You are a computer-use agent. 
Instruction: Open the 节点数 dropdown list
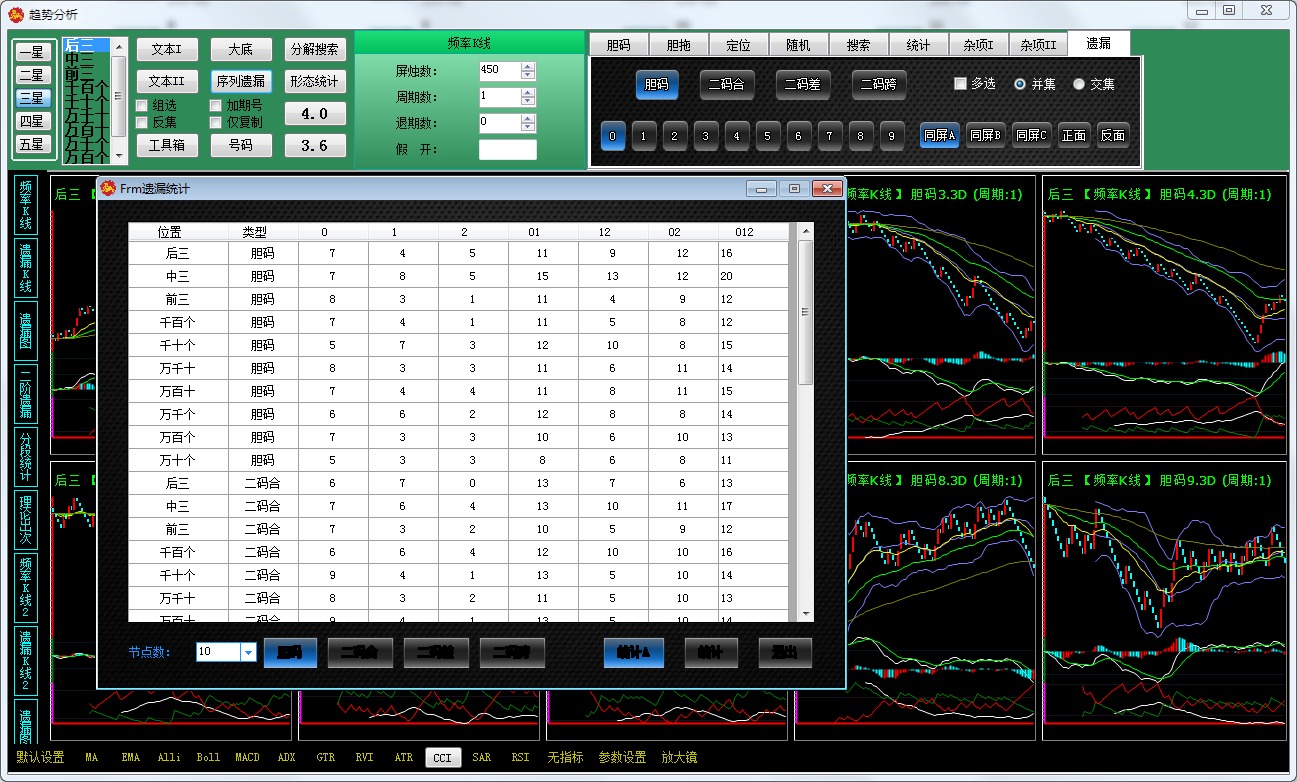pos(249,652)
